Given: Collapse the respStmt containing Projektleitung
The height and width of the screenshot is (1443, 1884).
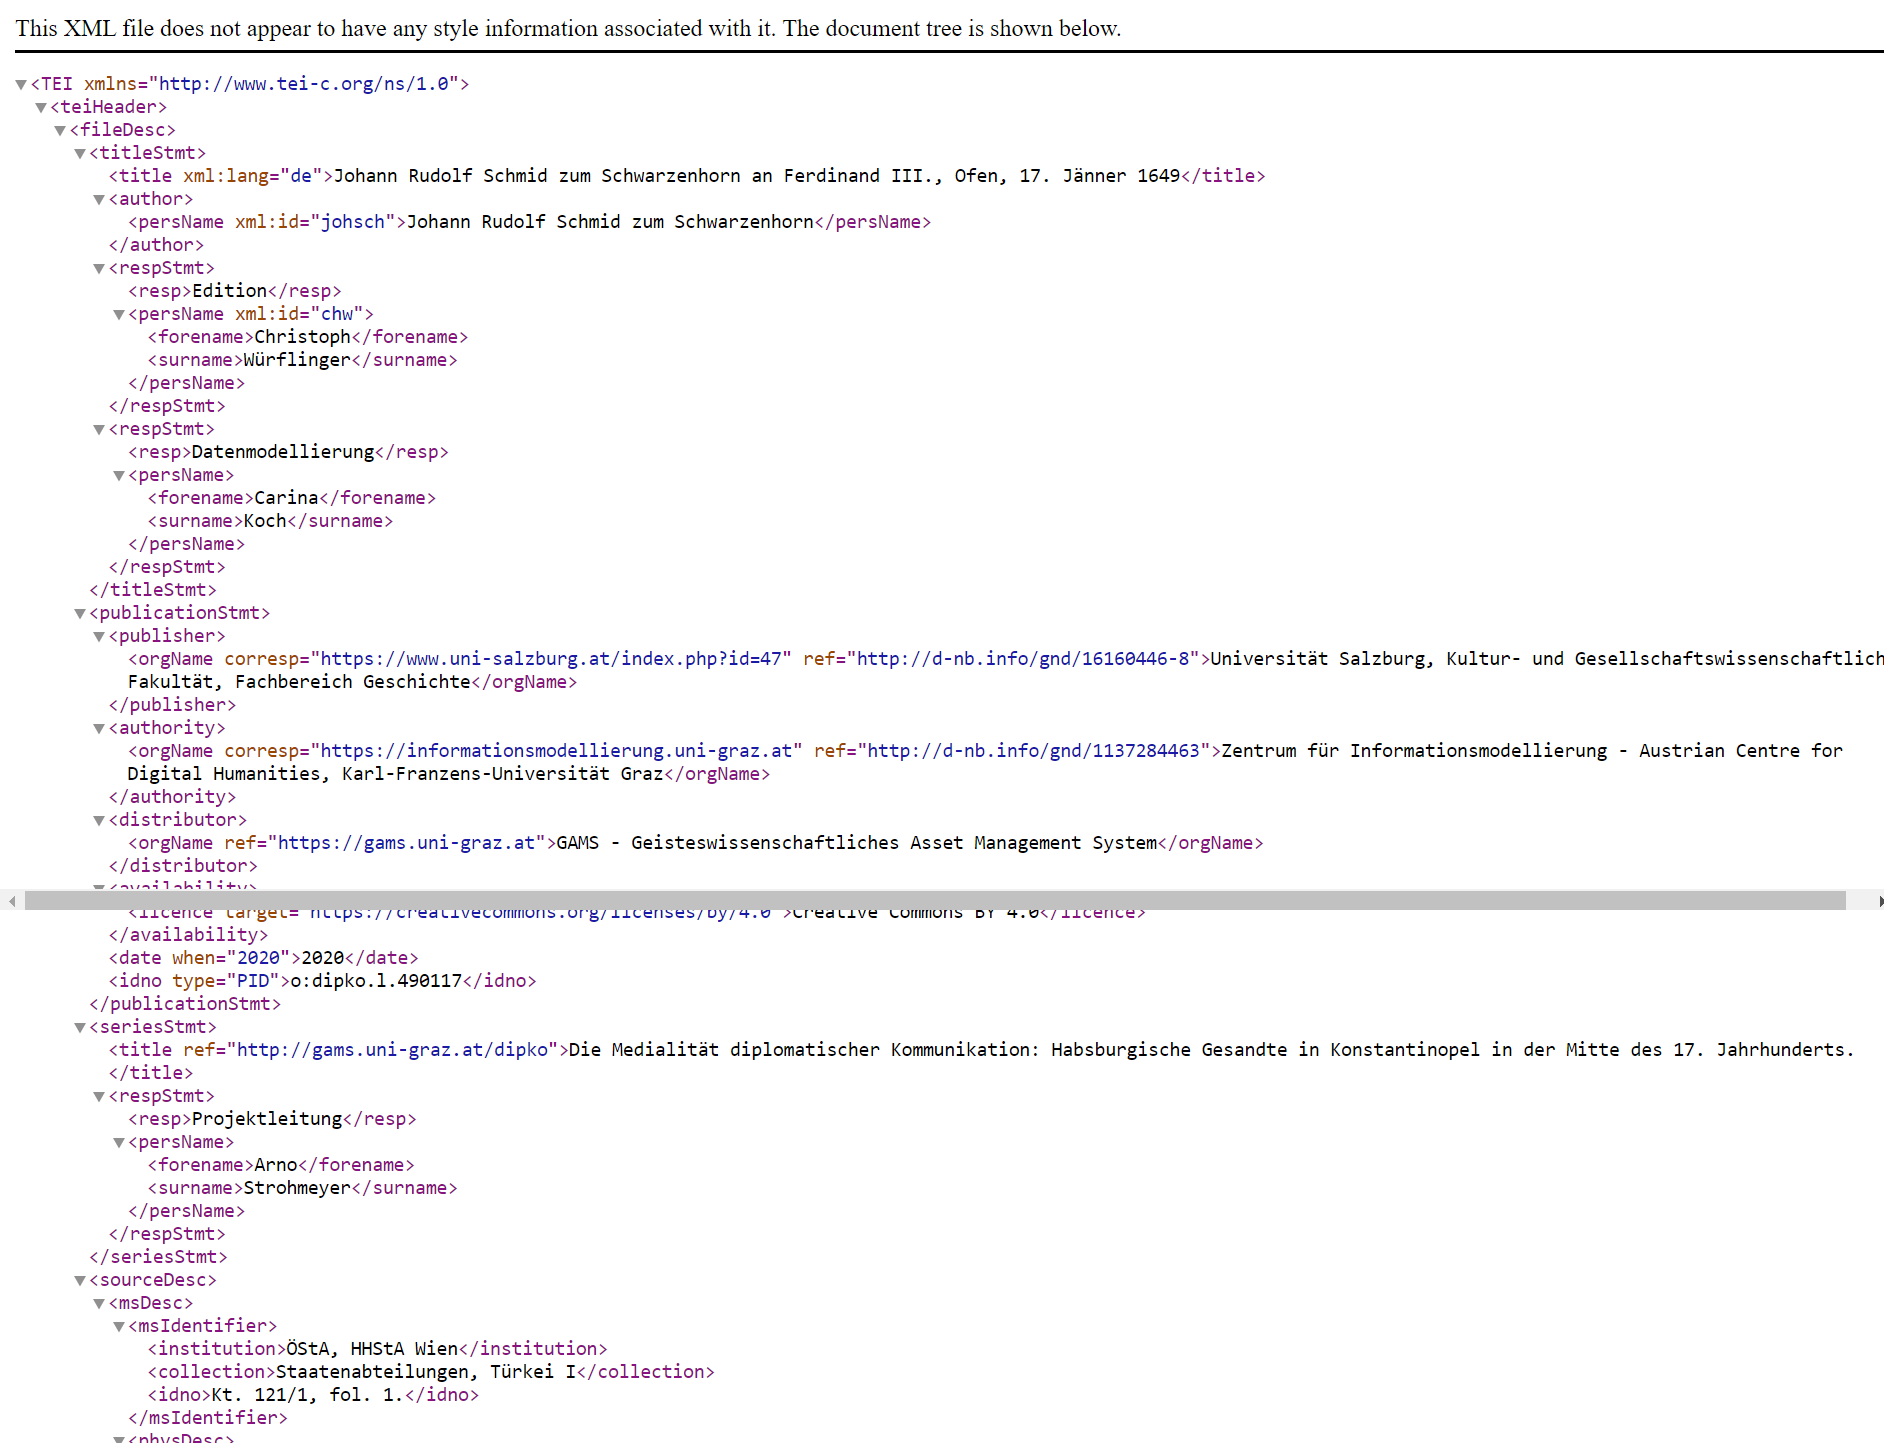Looking at the screenshot, I should tap(99, 1096).
